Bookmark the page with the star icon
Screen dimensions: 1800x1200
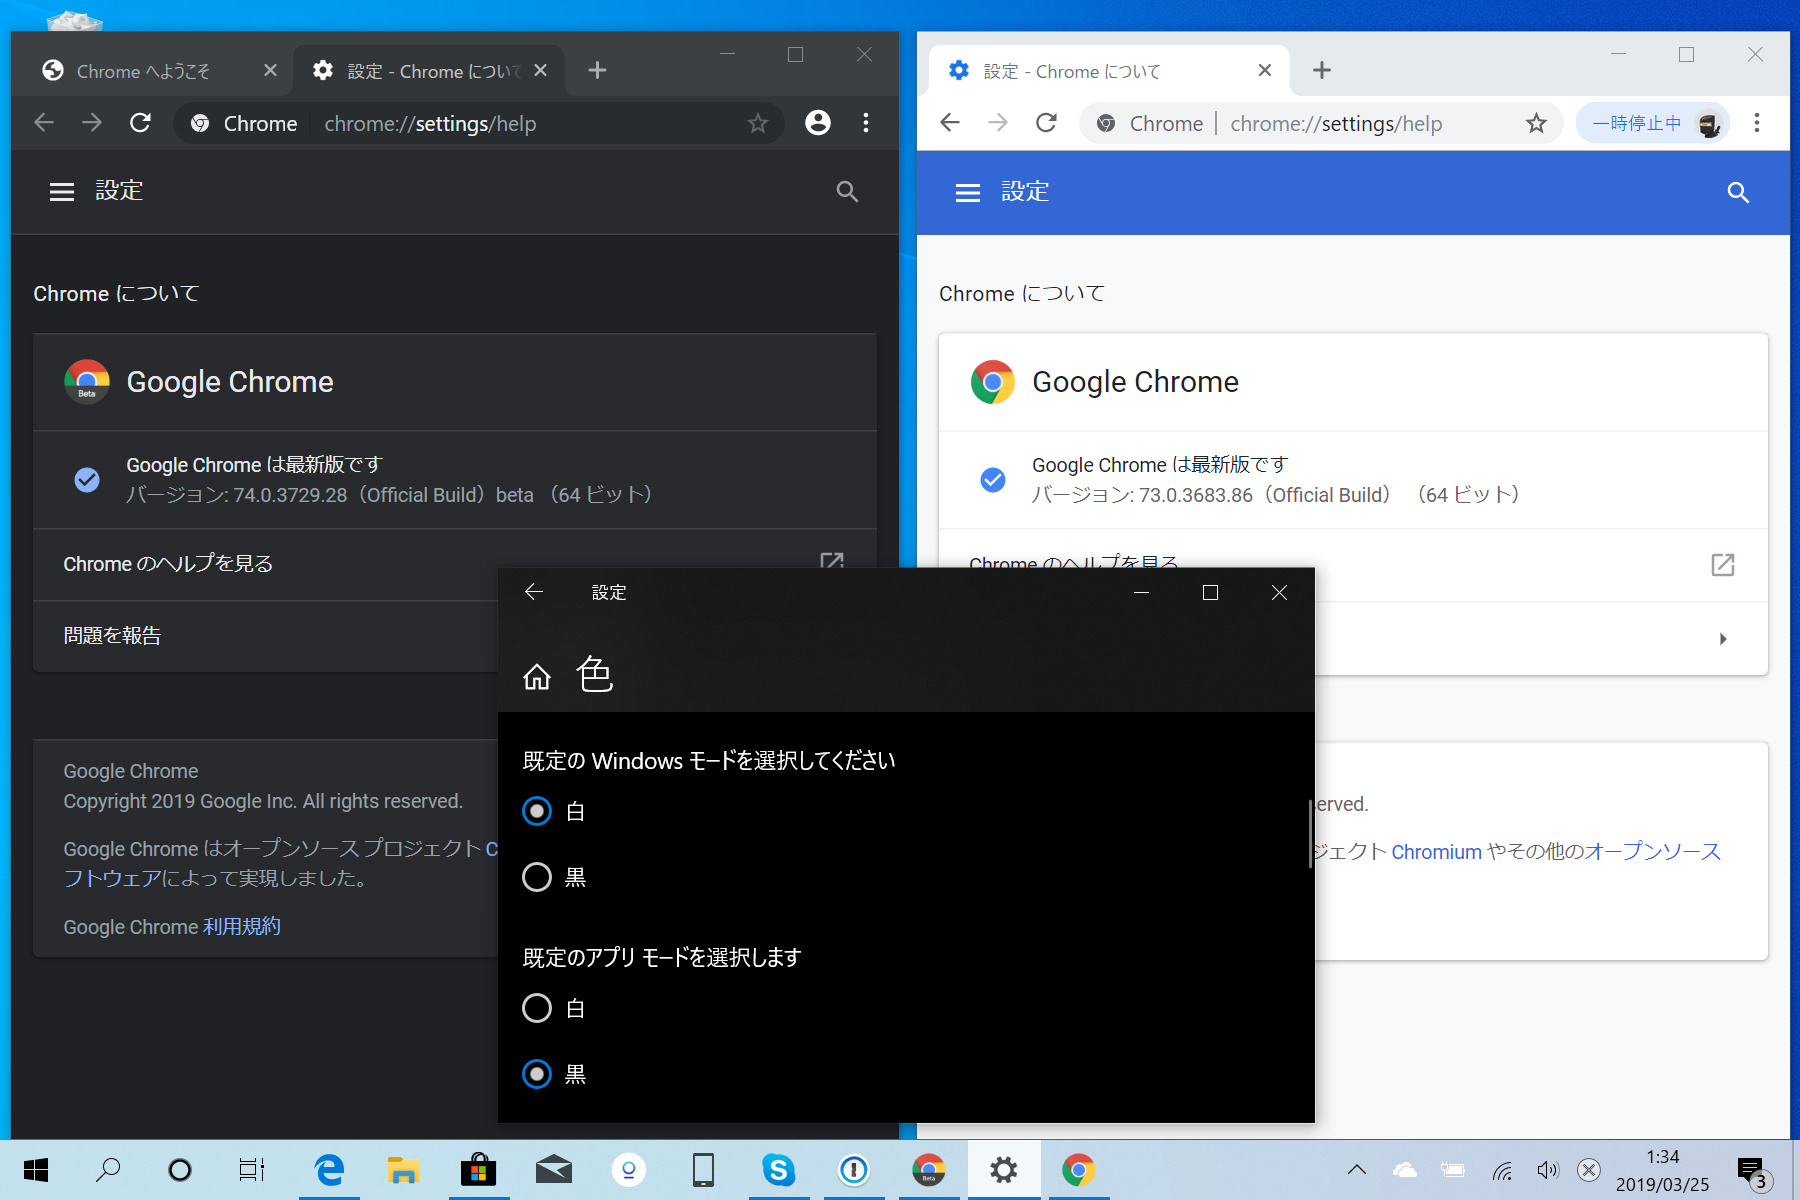pyautogui.click(x=758, y=123)
